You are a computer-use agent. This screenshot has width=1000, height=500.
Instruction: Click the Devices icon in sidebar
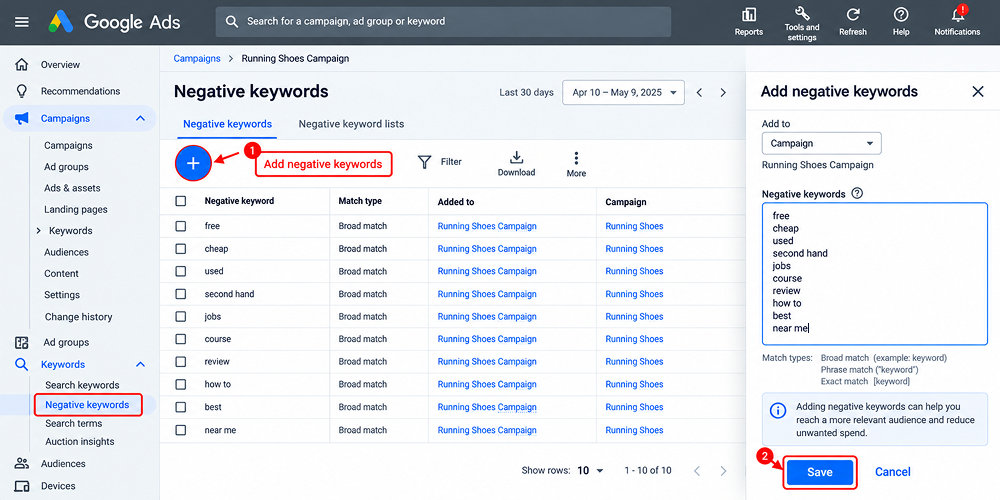22,486
